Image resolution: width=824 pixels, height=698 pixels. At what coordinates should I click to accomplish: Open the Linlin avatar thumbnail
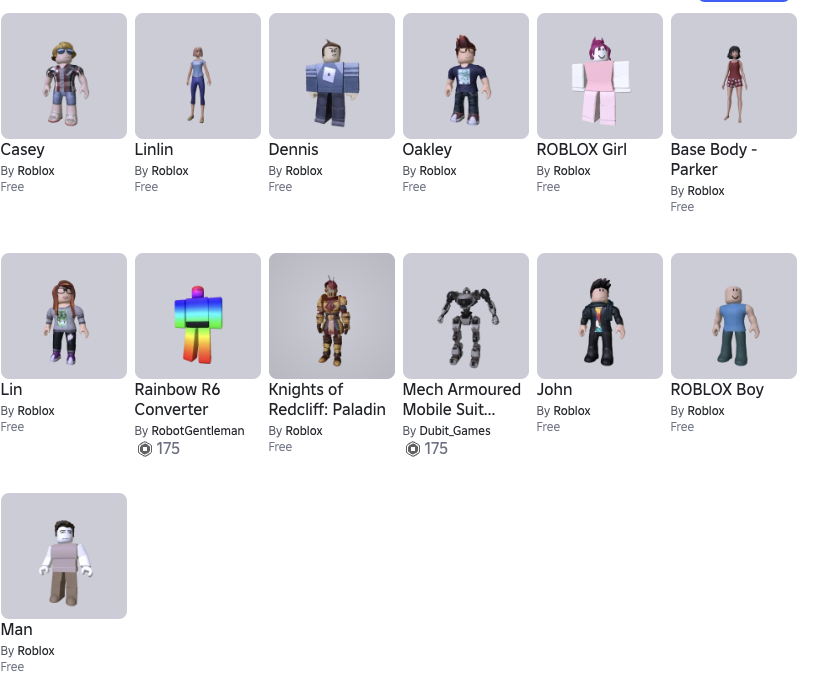198,76
